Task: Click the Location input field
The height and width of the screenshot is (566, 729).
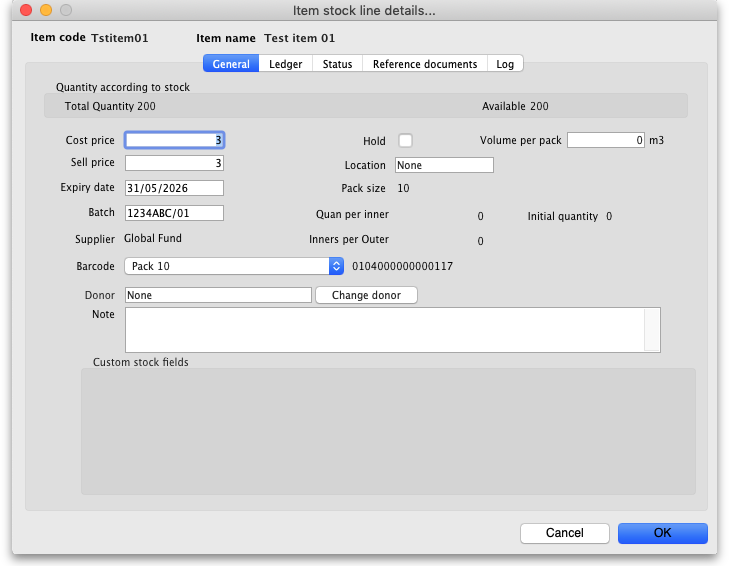Action: tap(444, 166)
